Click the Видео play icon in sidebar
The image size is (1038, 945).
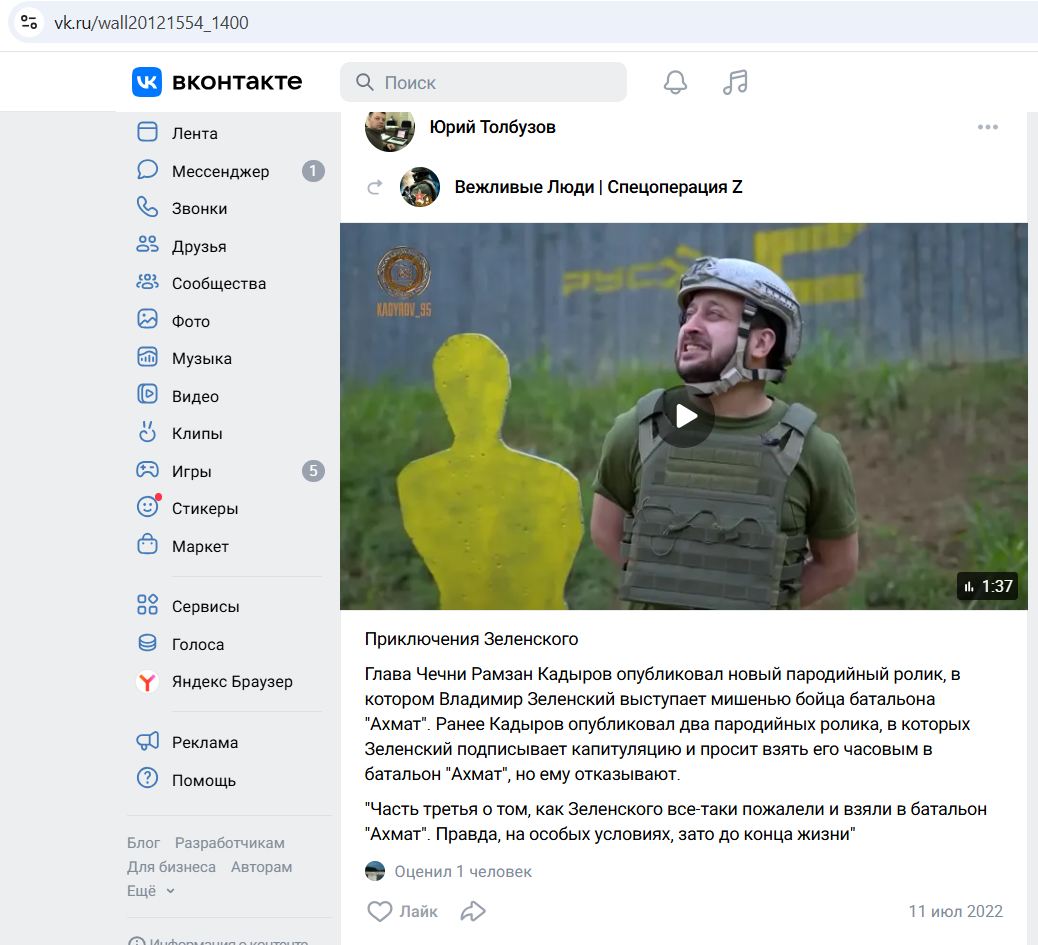click(x=147, y=395)
